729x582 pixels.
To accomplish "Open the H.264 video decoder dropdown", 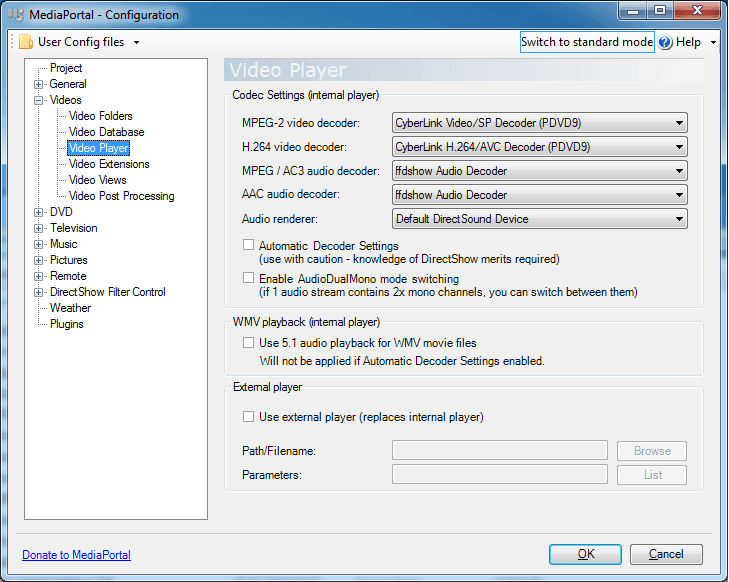I will click(x=539, y=147).
